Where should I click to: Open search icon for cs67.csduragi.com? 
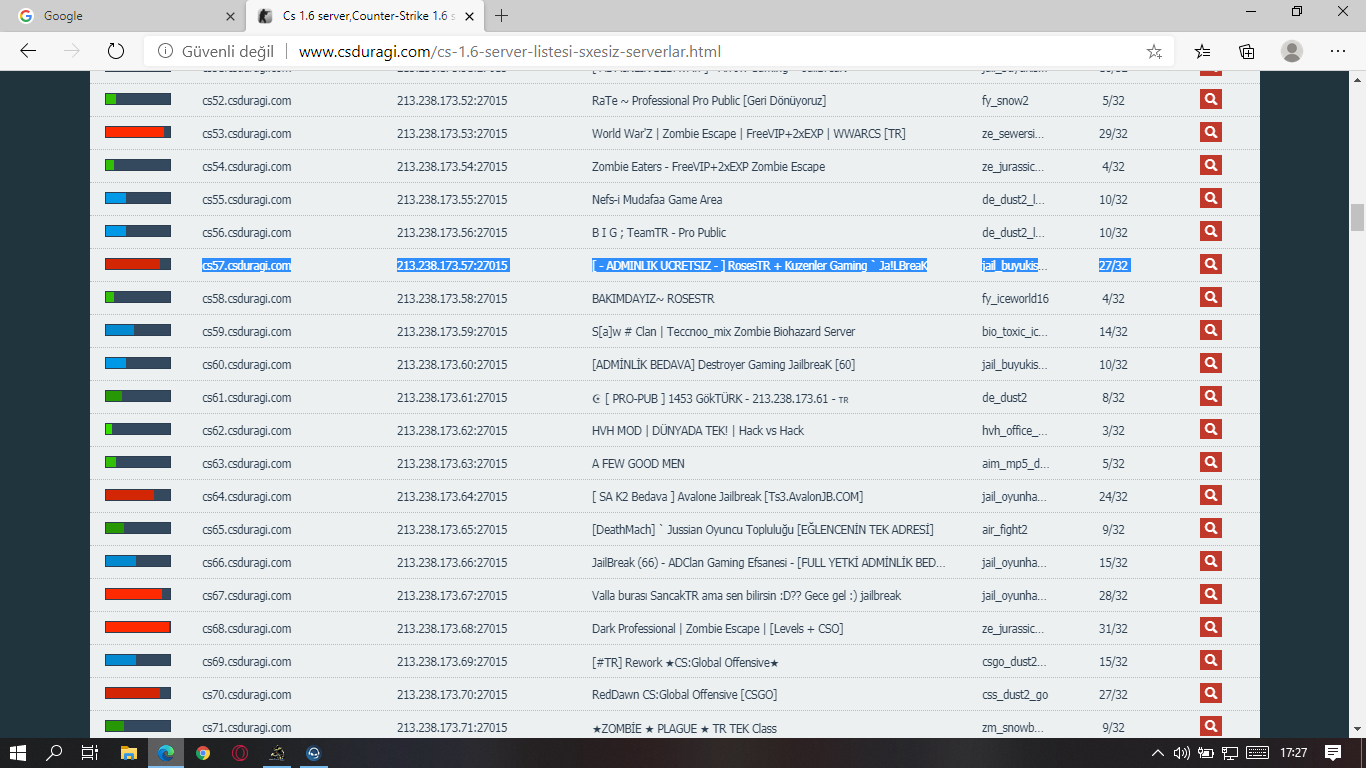tap(1211, 594)
